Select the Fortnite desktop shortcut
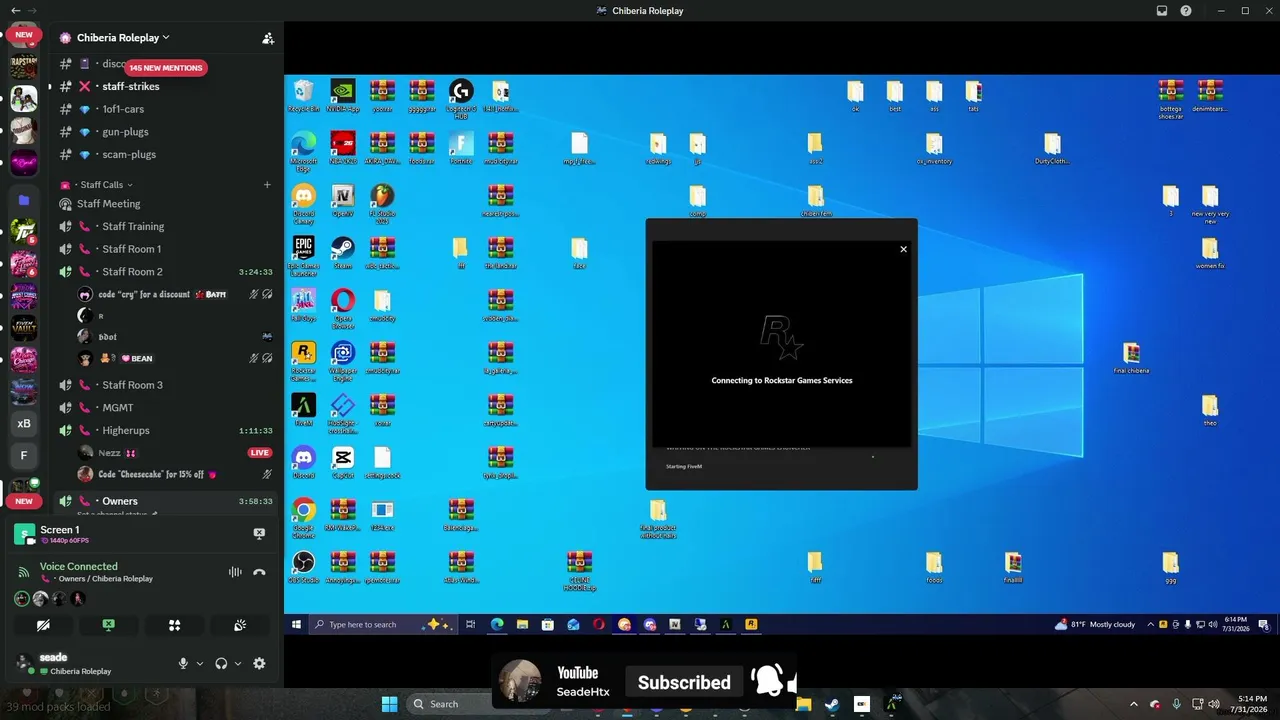Viewport: 1280px width, 720px height. [x=461, y=148]
